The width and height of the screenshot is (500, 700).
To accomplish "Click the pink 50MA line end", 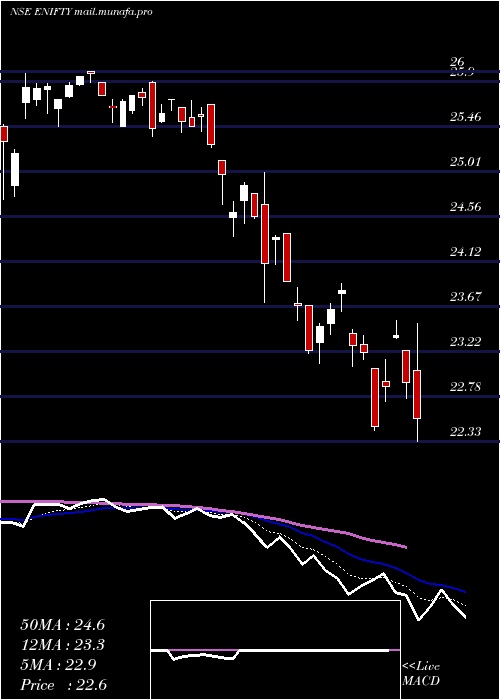I will (405, 546).
